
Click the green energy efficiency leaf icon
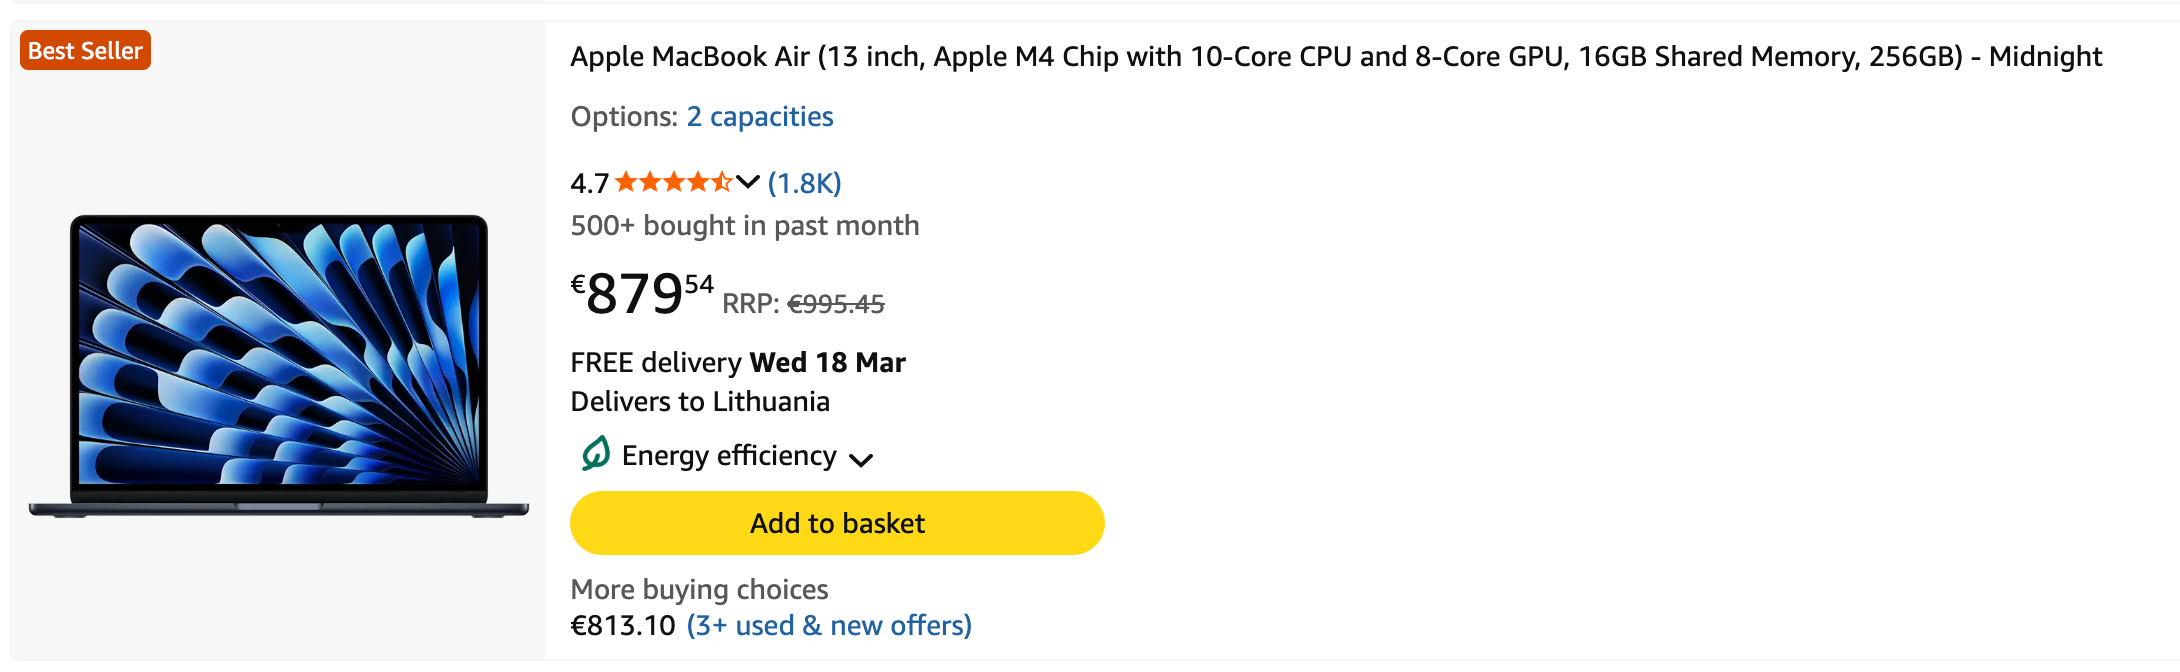595,454
